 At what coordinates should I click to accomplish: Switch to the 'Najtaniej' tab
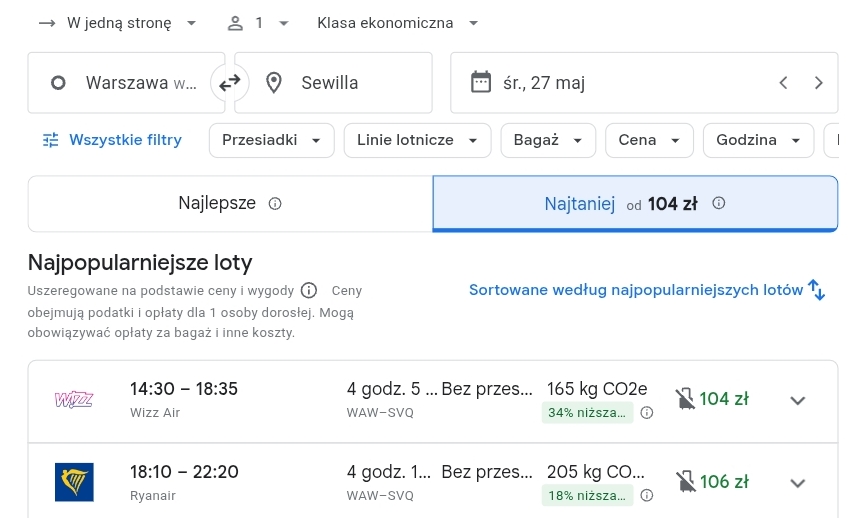[635, 204]
